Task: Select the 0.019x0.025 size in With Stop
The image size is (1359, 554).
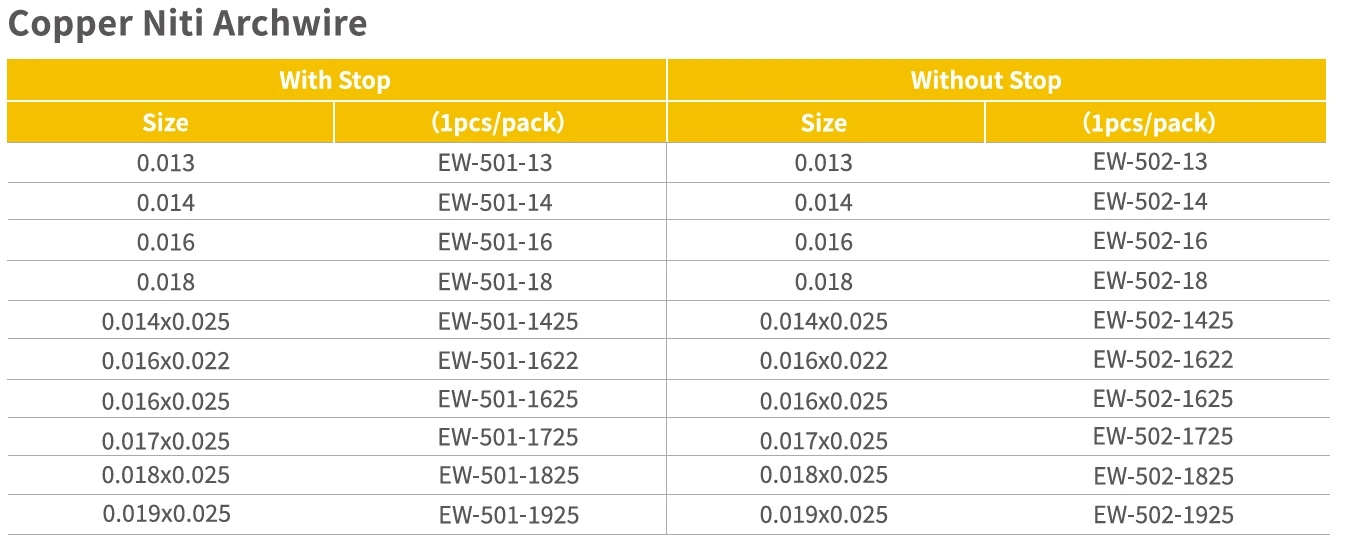Action: tap(166, 514)
